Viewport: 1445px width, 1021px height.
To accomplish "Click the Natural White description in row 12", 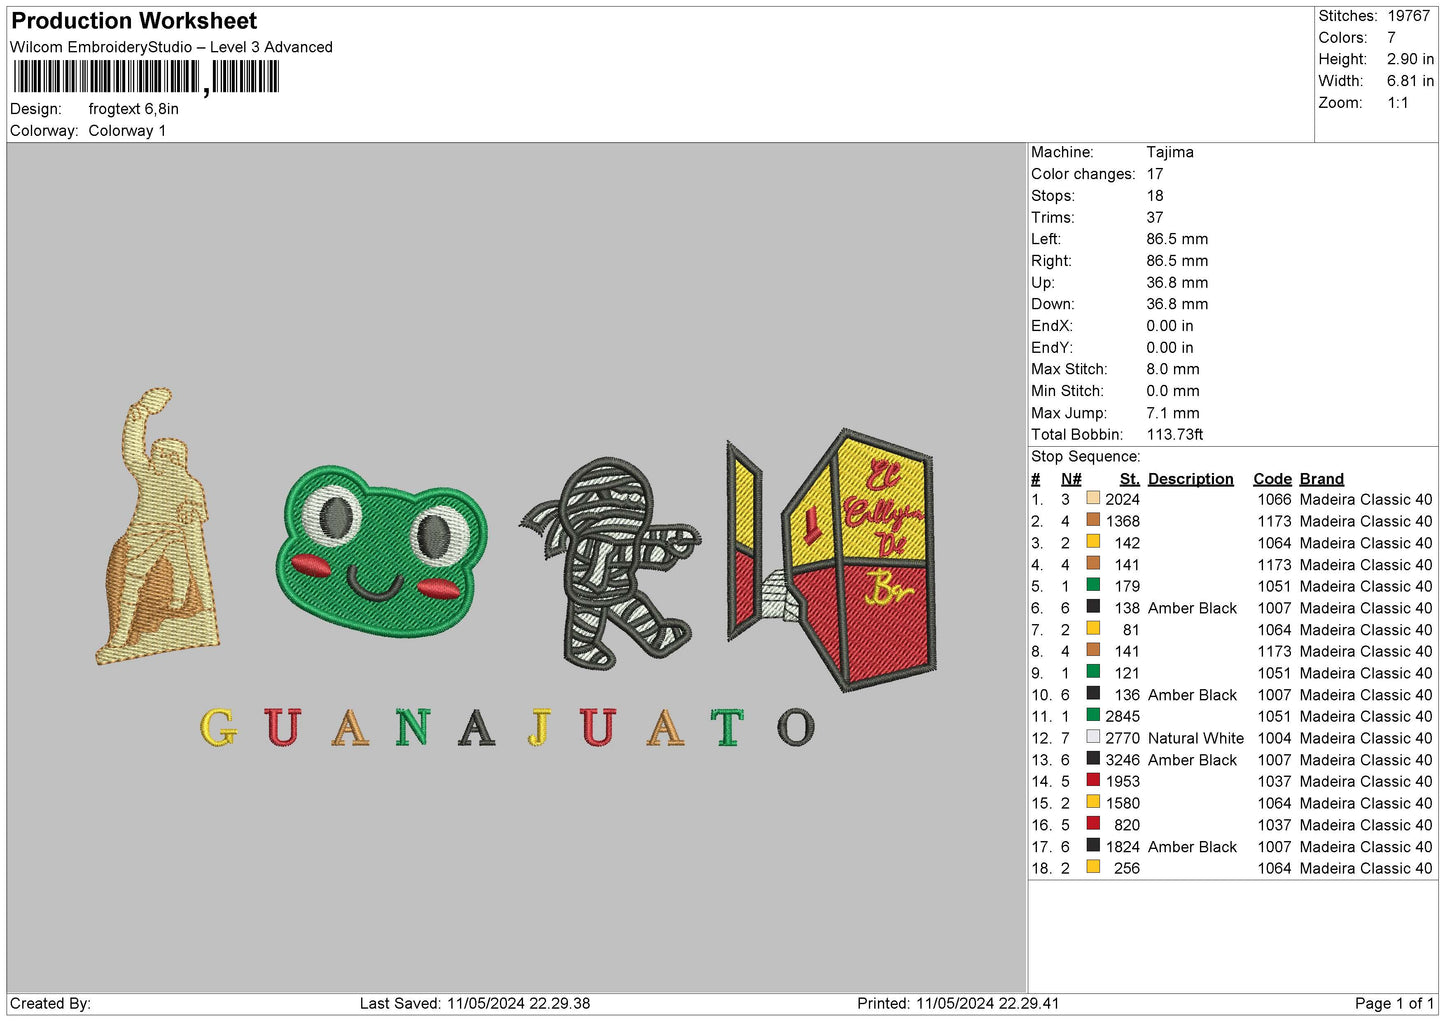I will pyautogui.click(x=1196, y=739).
